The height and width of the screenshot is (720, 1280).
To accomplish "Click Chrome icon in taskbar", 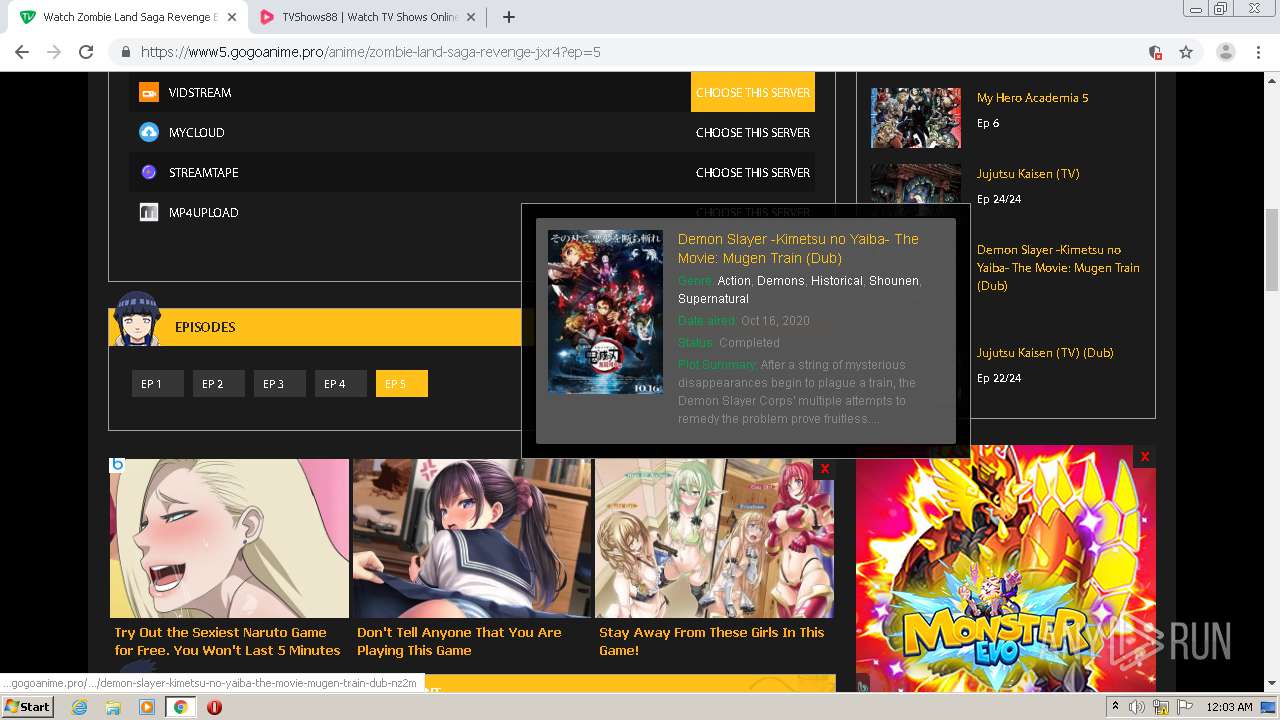I will tap(180, 707).
